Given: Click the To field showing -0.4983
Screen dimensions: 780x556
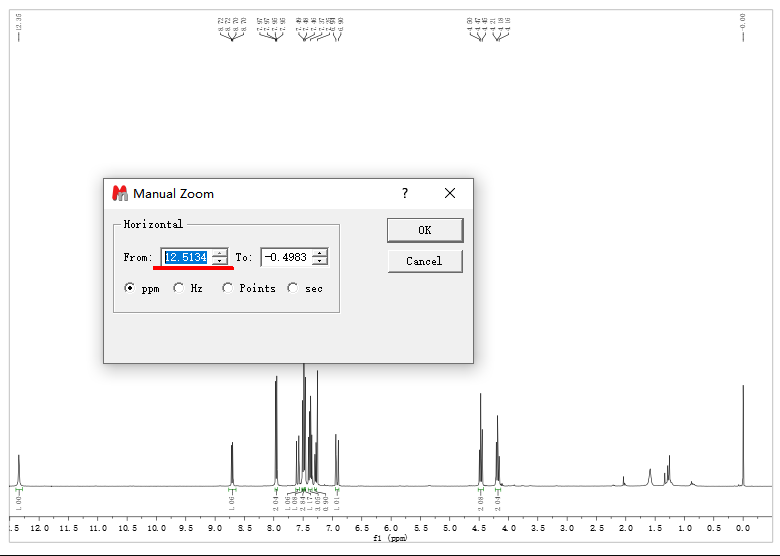Looking at the screenshot, I should (285, 257).
